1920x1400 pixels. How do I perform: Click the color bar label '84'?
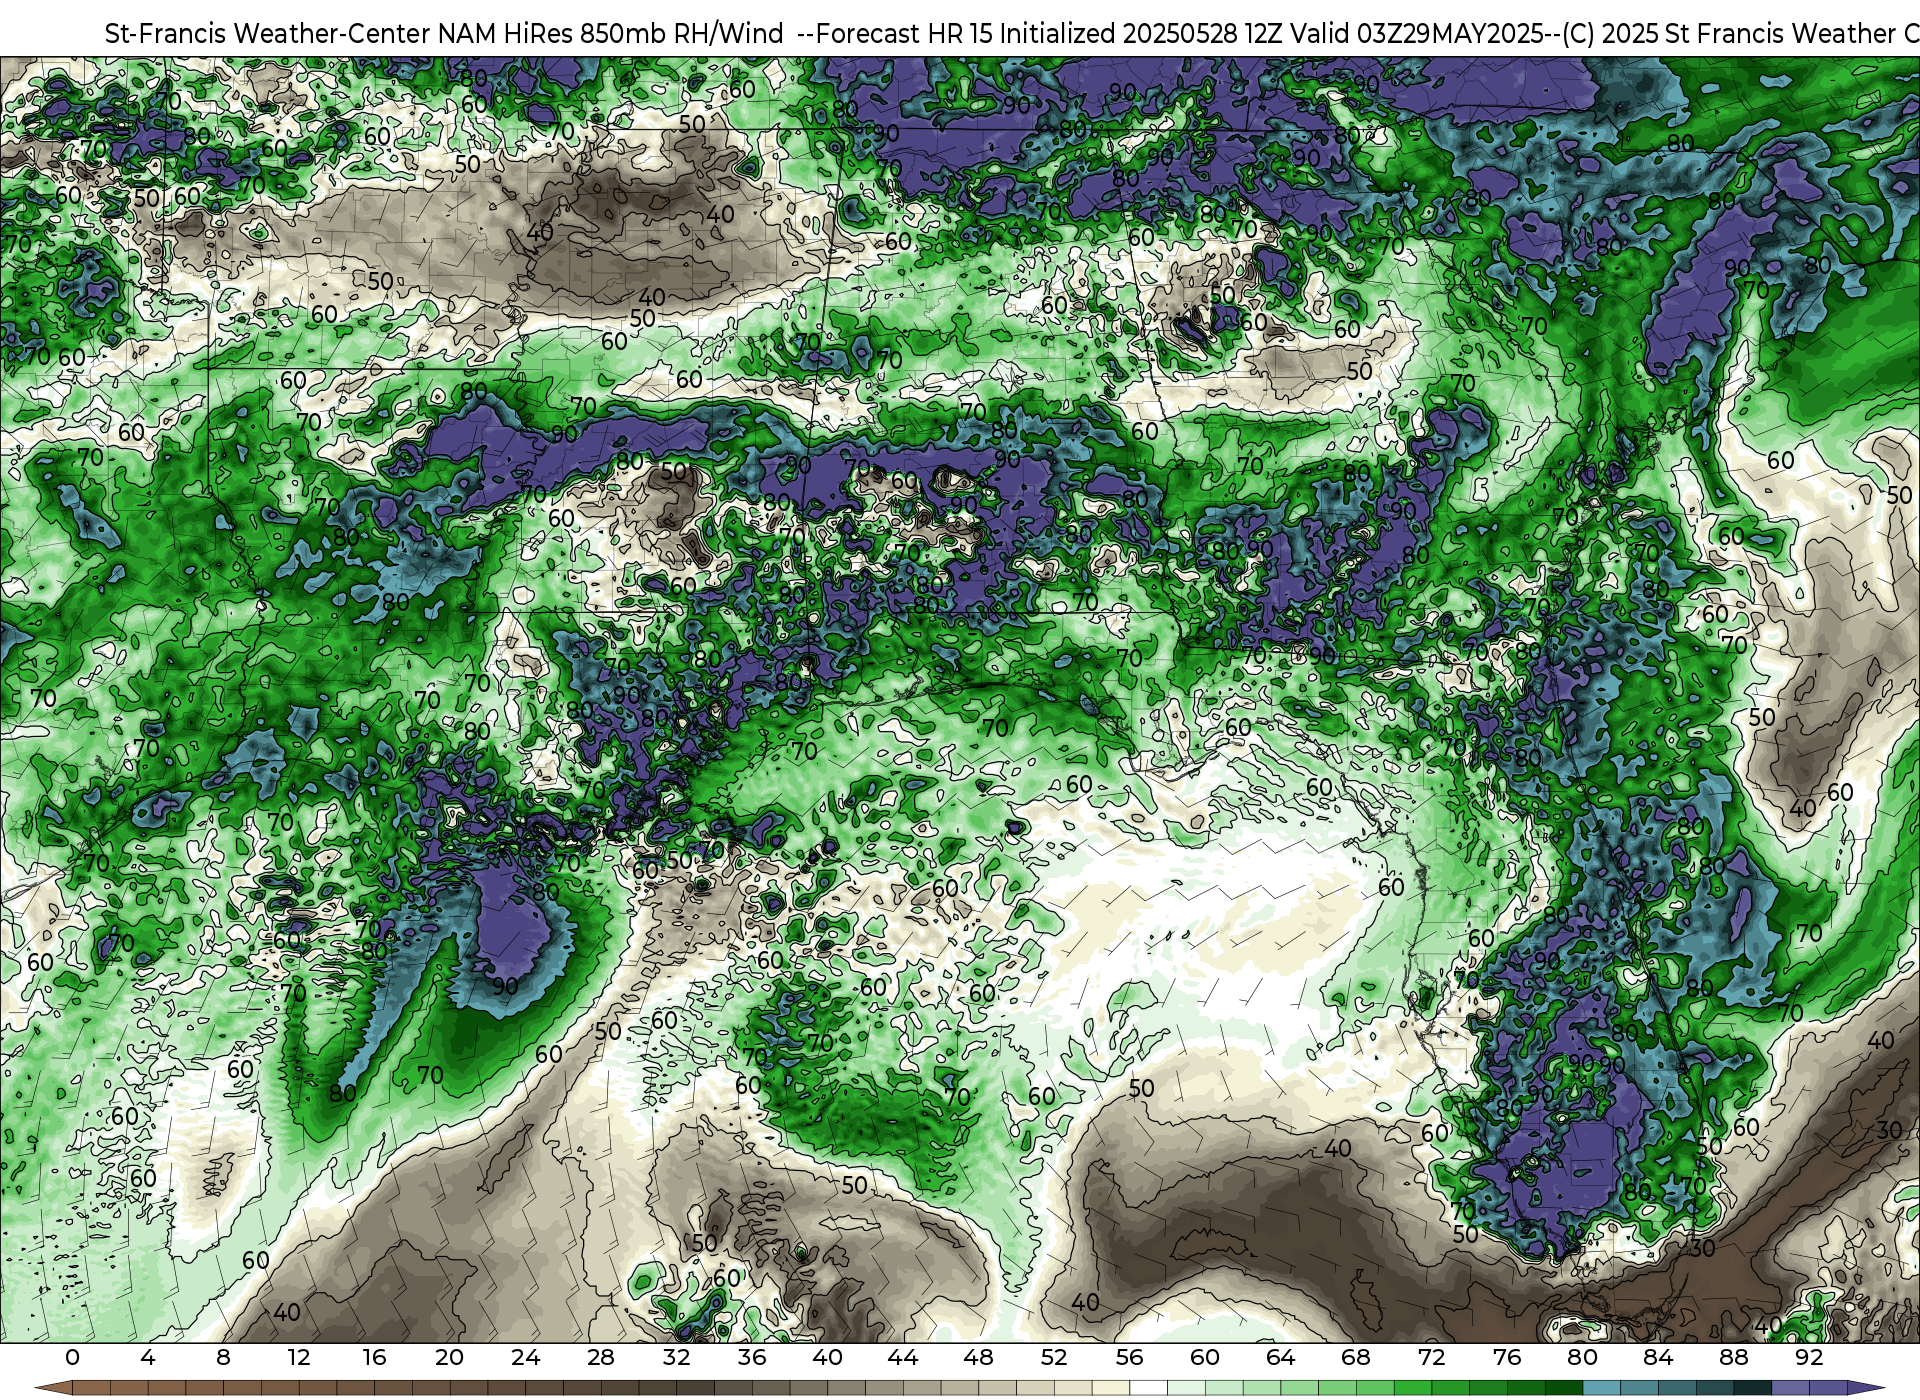(1658, 1358)
